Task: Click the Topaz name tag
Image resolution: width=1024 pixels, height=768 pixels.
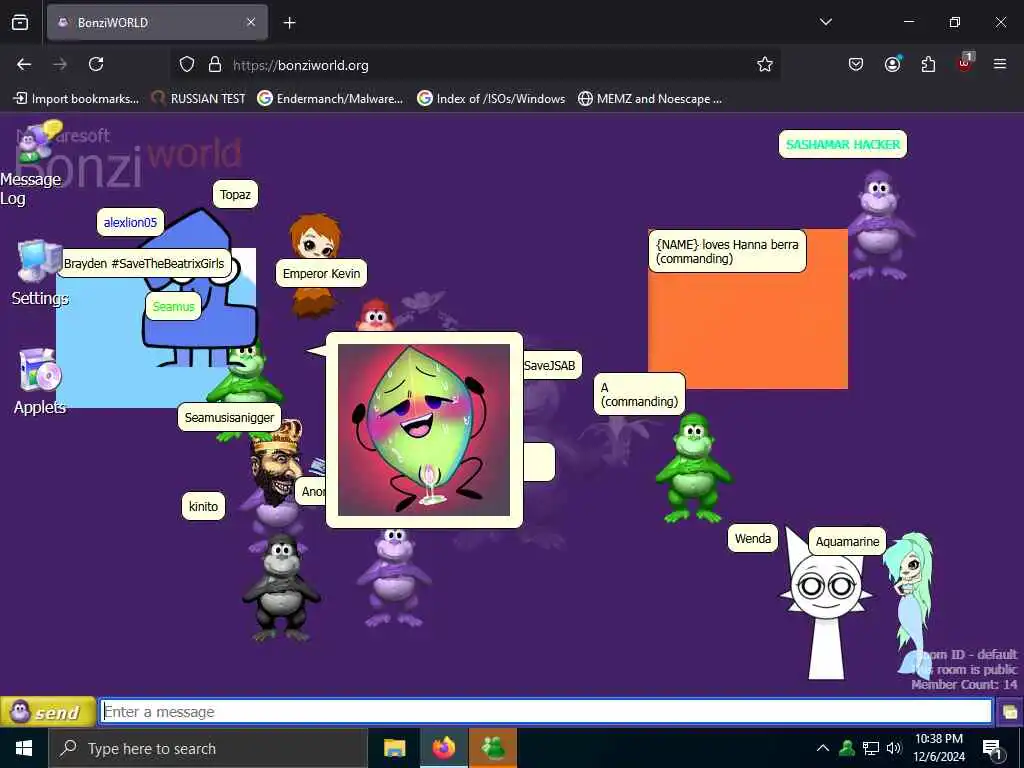Action: 235,195
